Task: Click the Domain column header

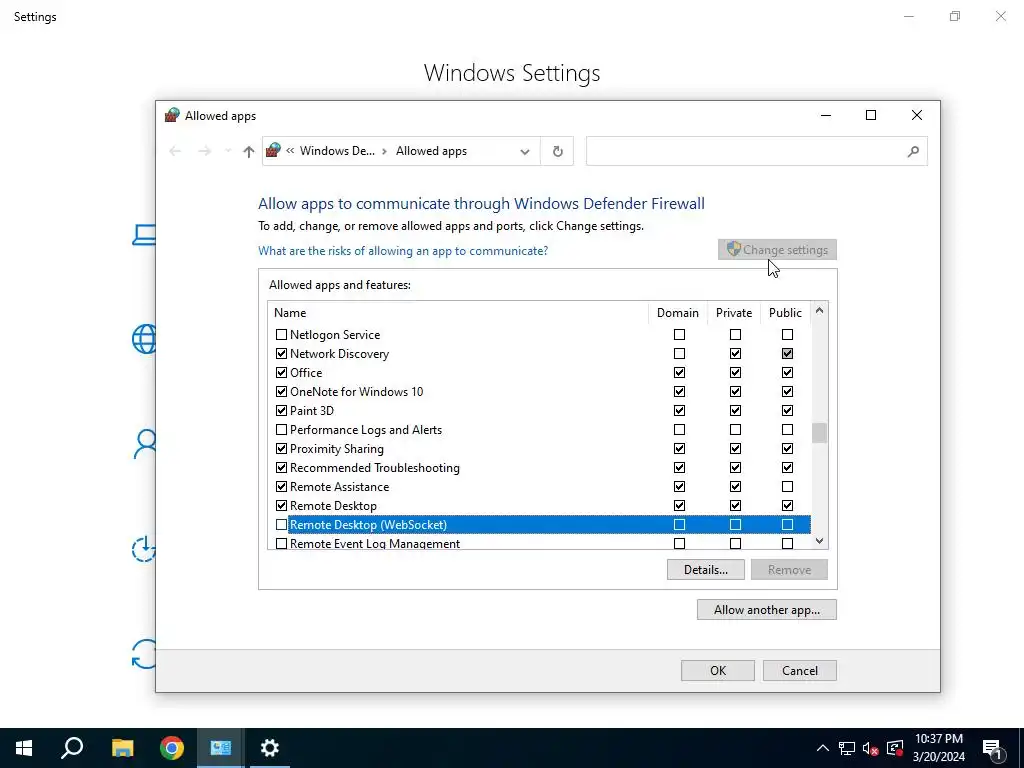Action: click(x=677, y=313)
